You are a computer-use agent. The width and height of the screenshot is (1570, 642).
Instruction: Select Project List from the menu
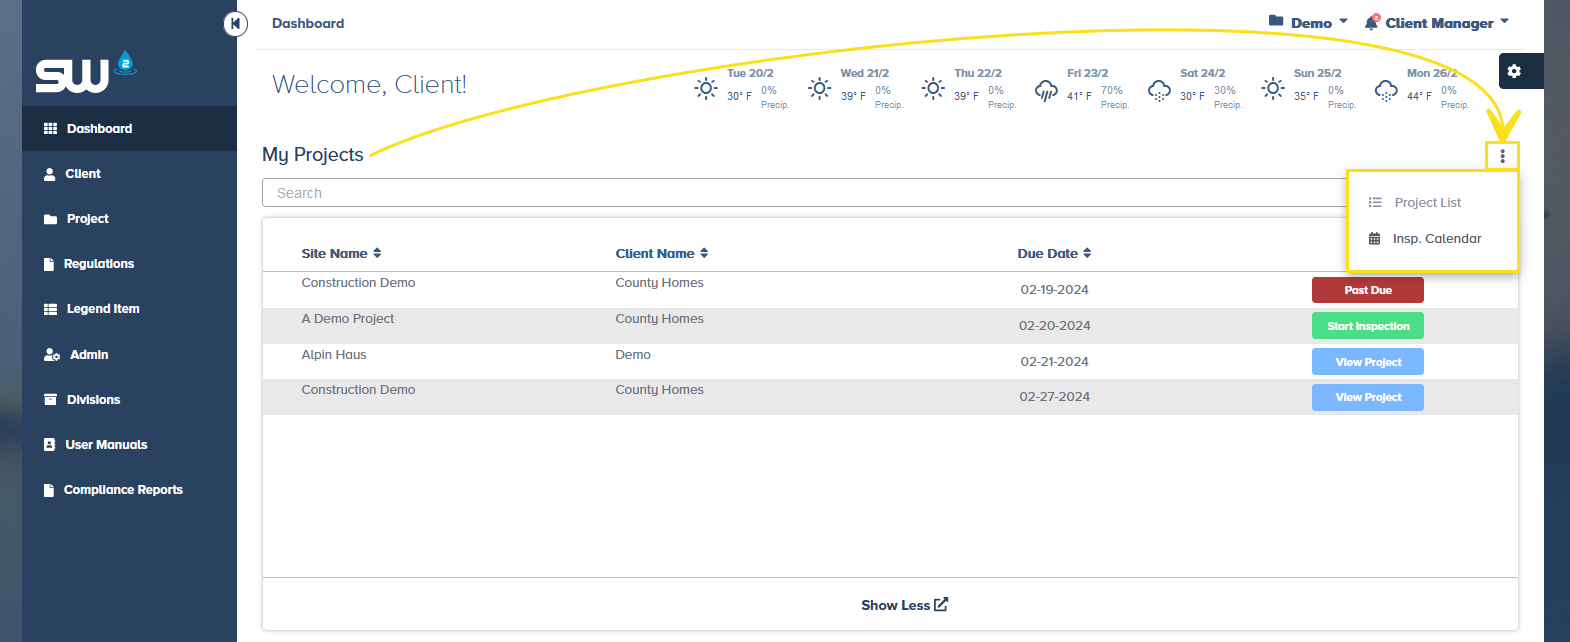click(1427, 203)
